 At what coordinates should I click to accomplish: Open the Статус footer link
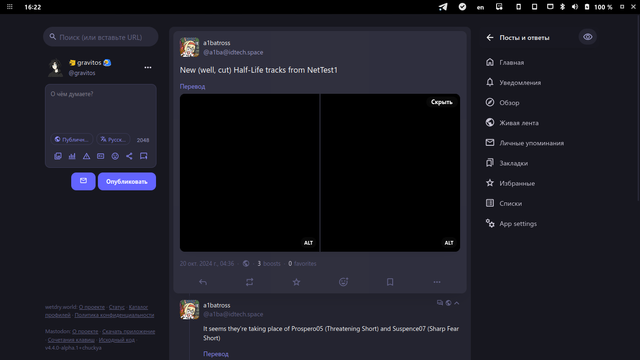[117, 307]
